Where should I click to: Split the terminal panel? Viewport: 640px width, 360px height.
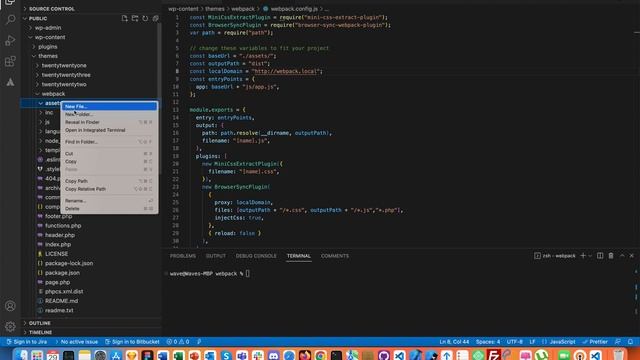(600, 256)
